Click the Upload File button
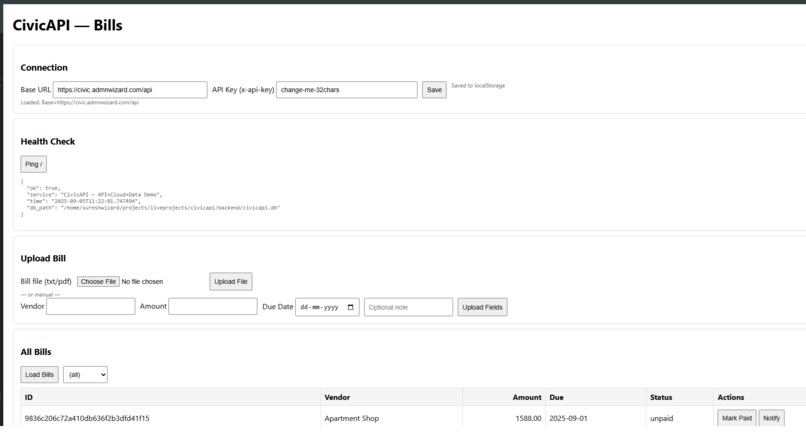This screenshot has width=806, height=434. point(231,281)
